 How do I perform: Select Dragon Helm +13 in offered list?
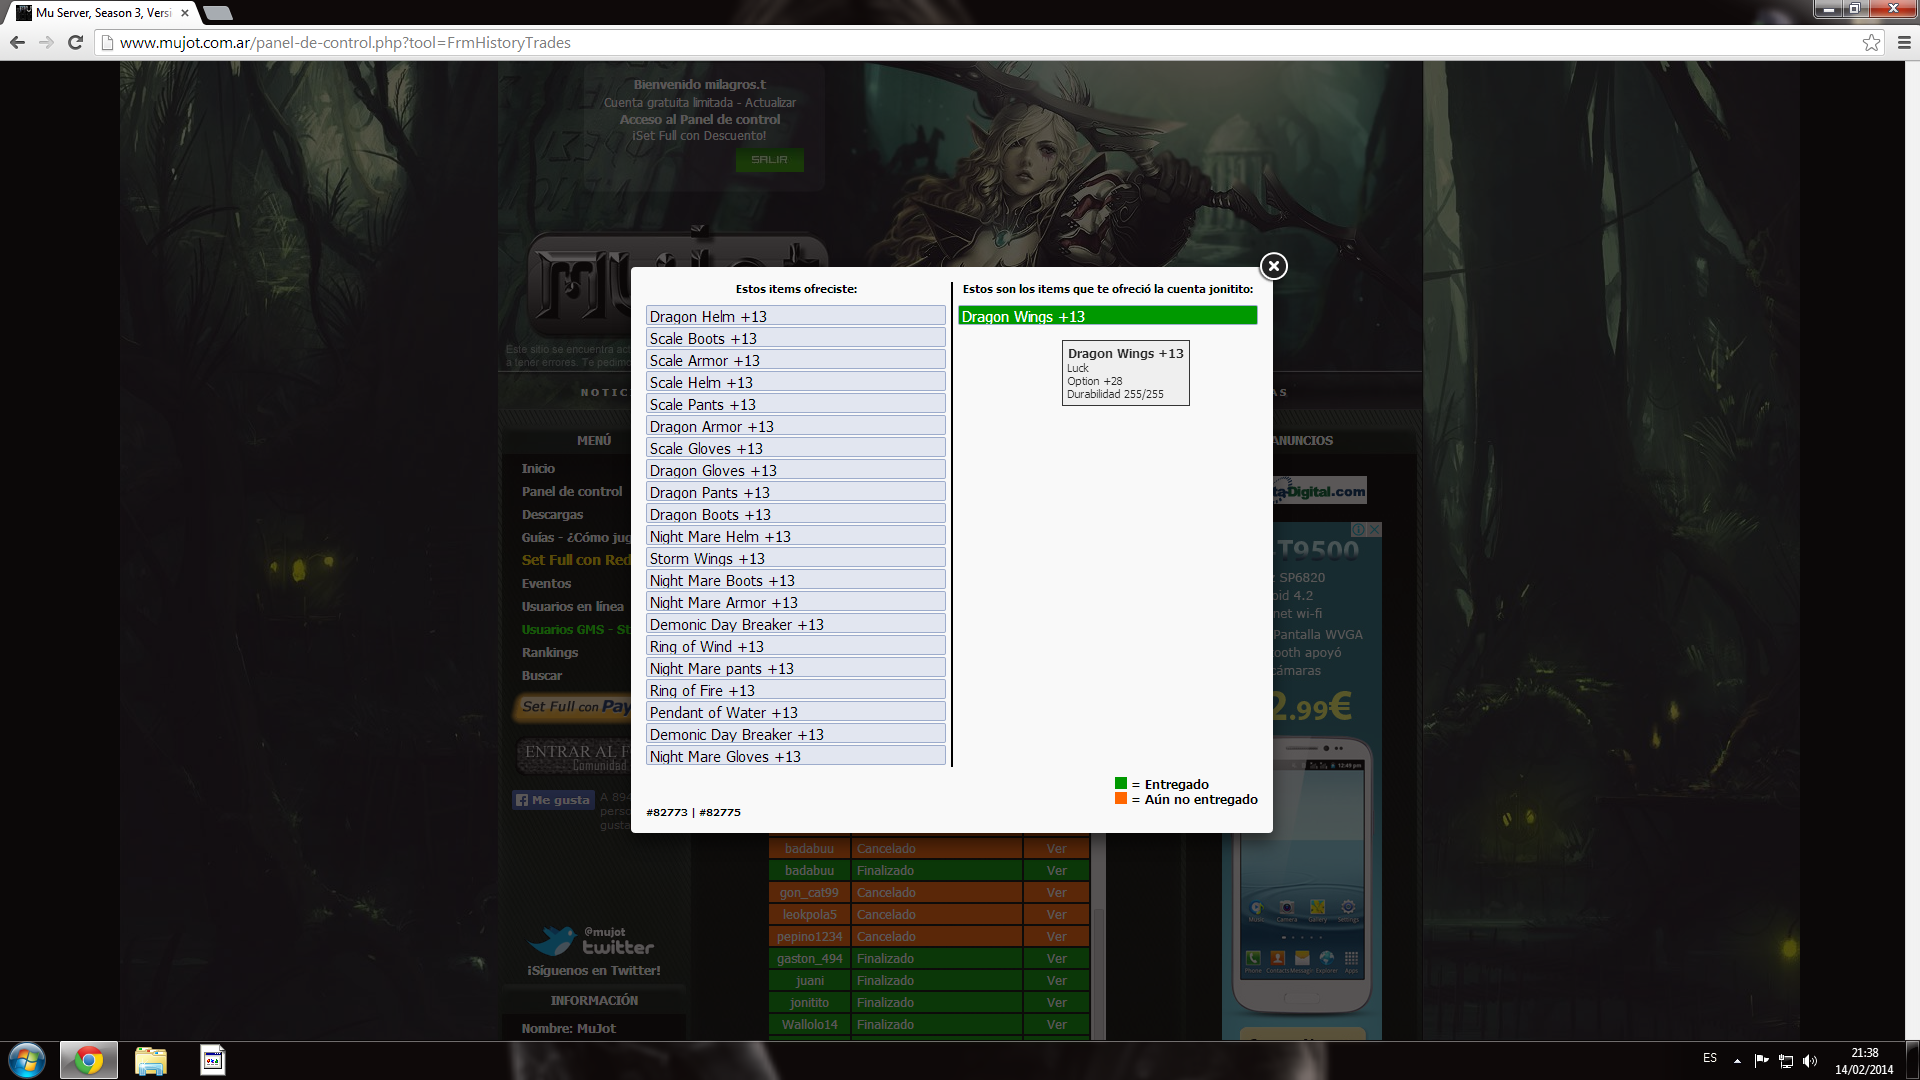pos(795,316)
